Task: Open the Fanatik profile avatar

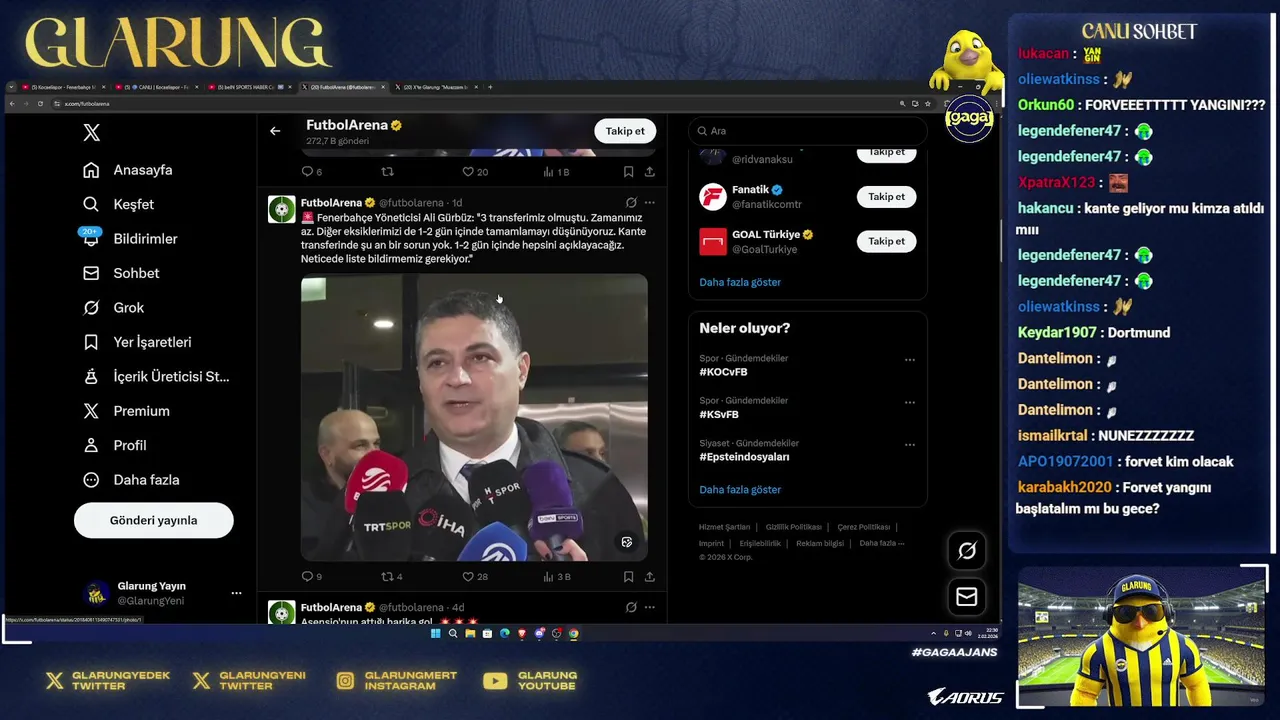Action: [712, 197]
